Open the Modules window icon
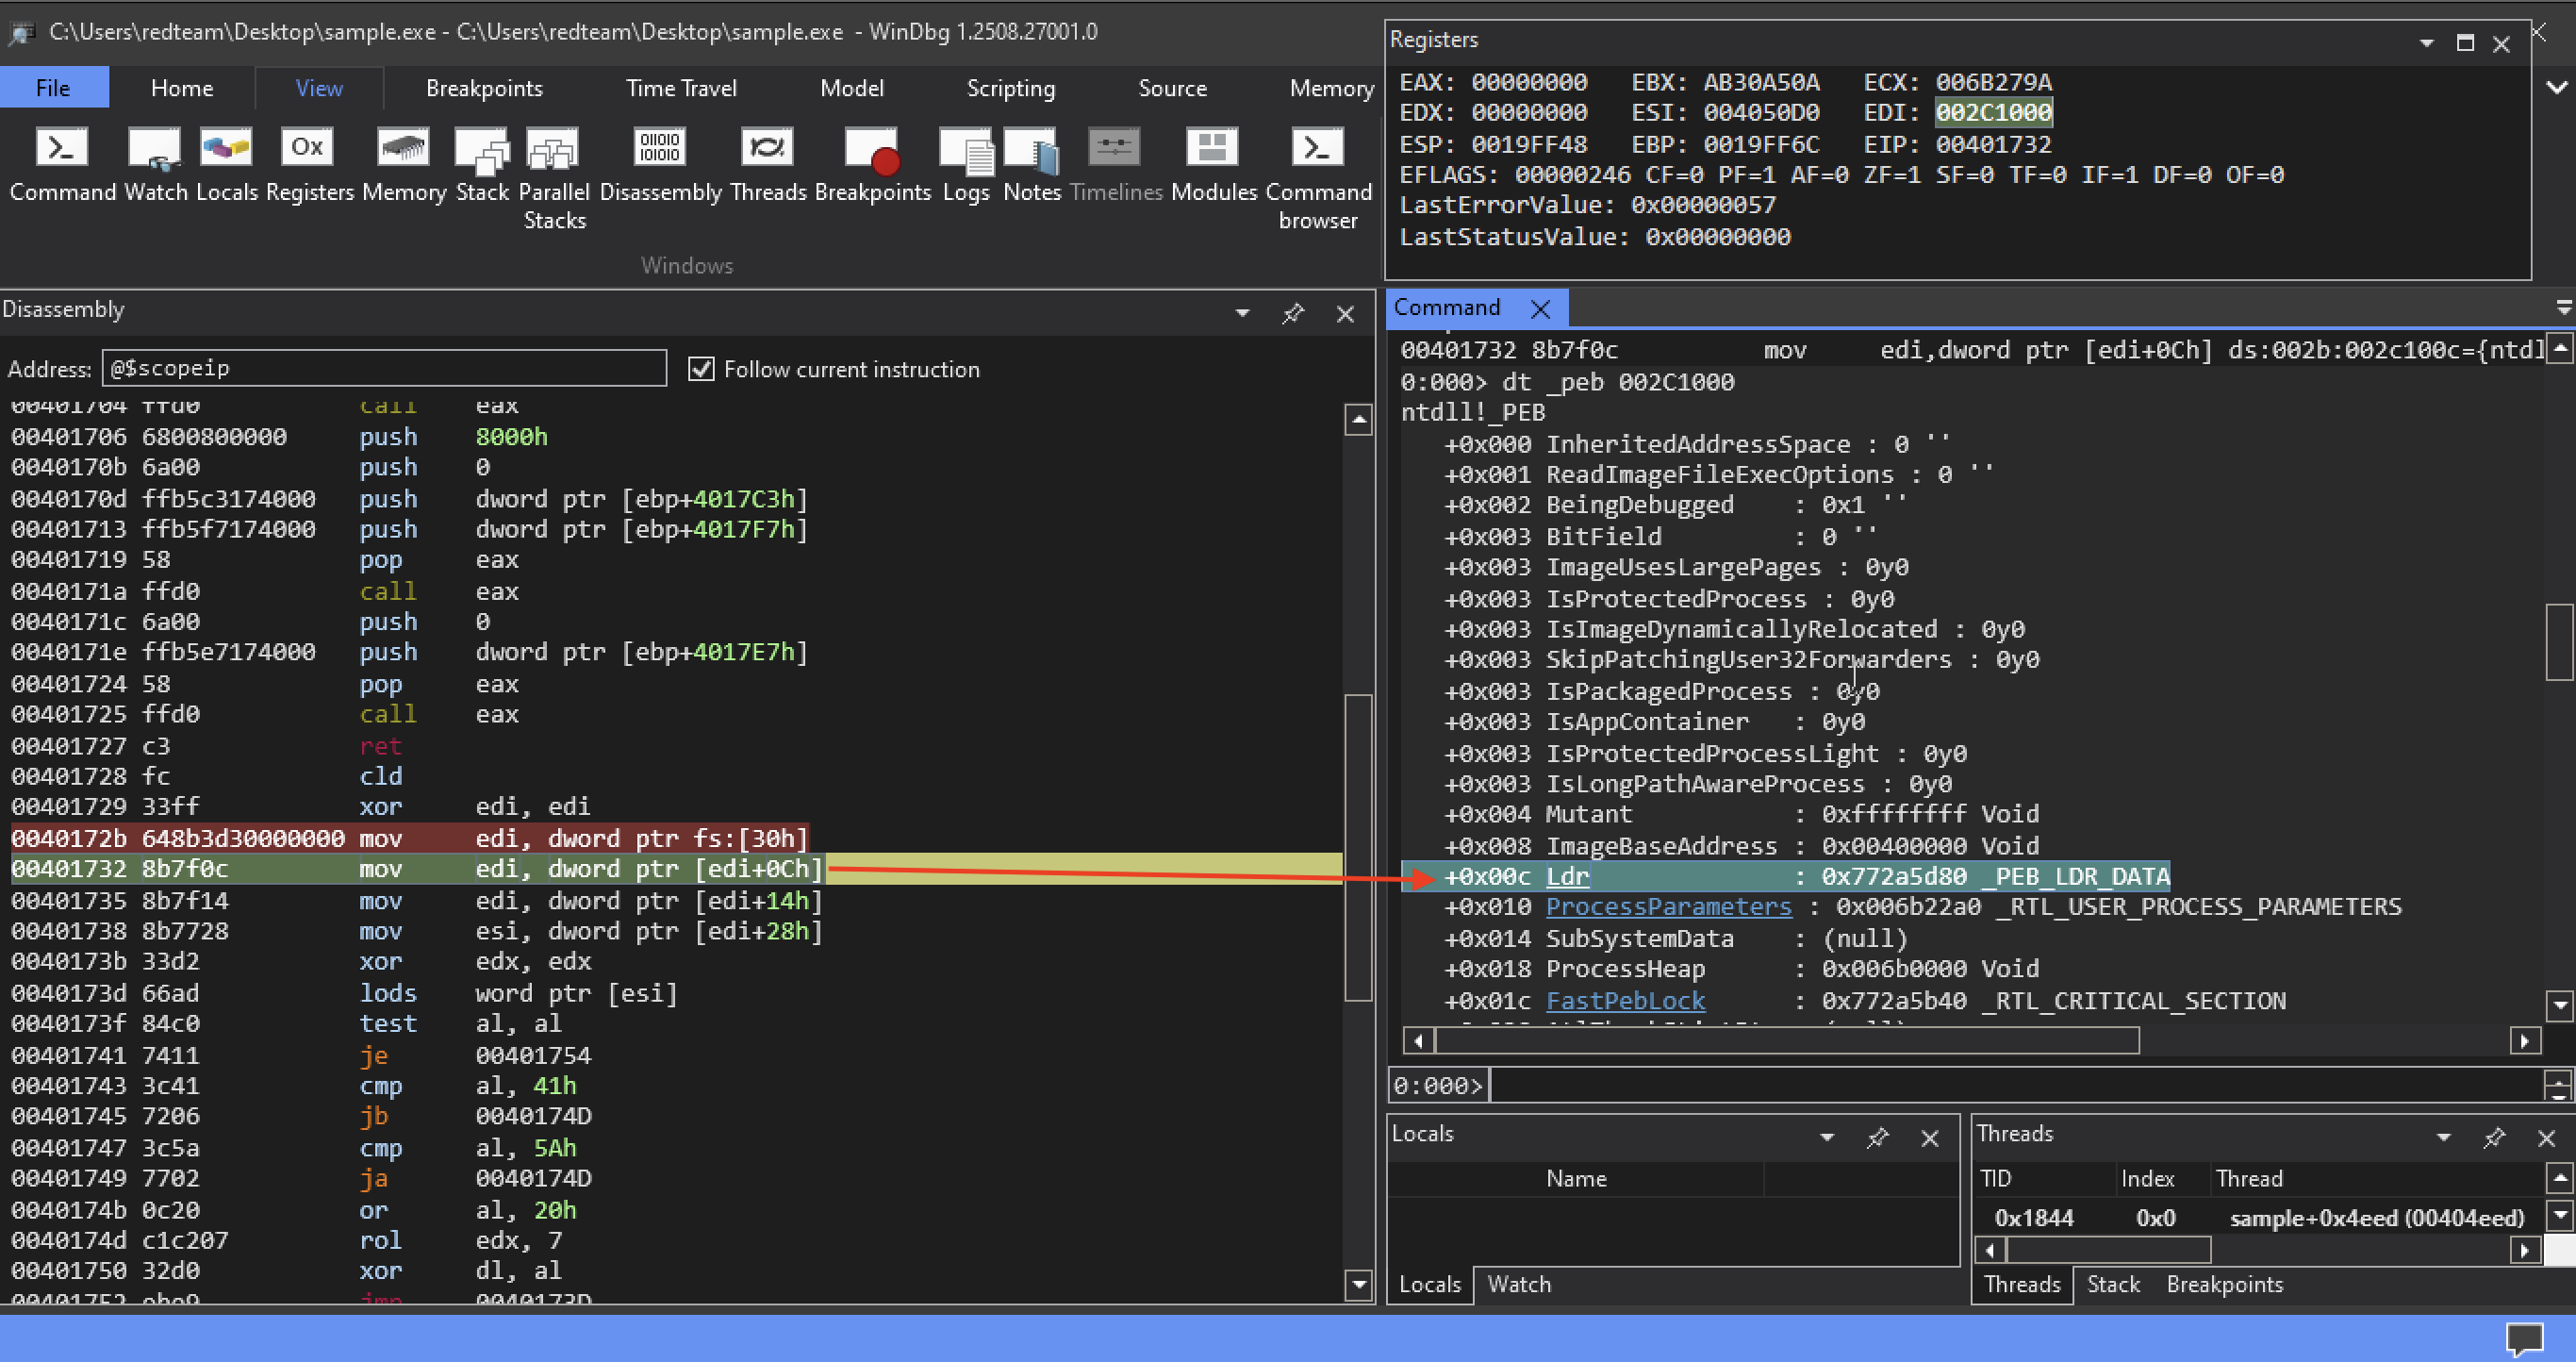This screenshot has width=2576, height=1362. point(1213,164)
